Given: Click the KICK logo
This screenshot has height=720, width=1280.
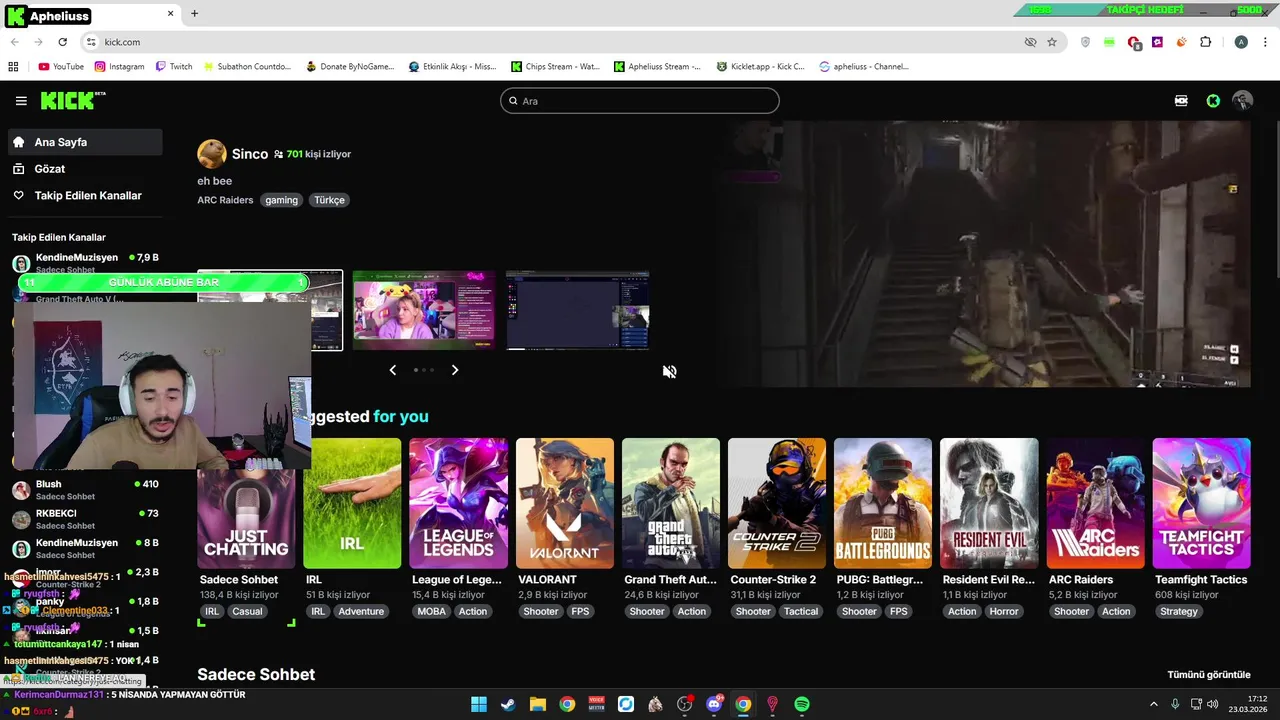Looking at the screenshot, I should [x=72, y=100].
